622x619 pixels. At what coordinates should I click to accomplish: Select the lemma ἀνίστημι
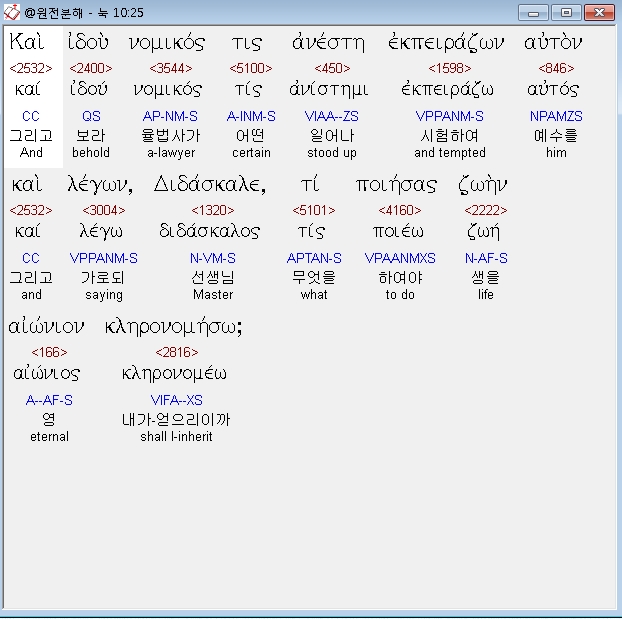[329, 89]
